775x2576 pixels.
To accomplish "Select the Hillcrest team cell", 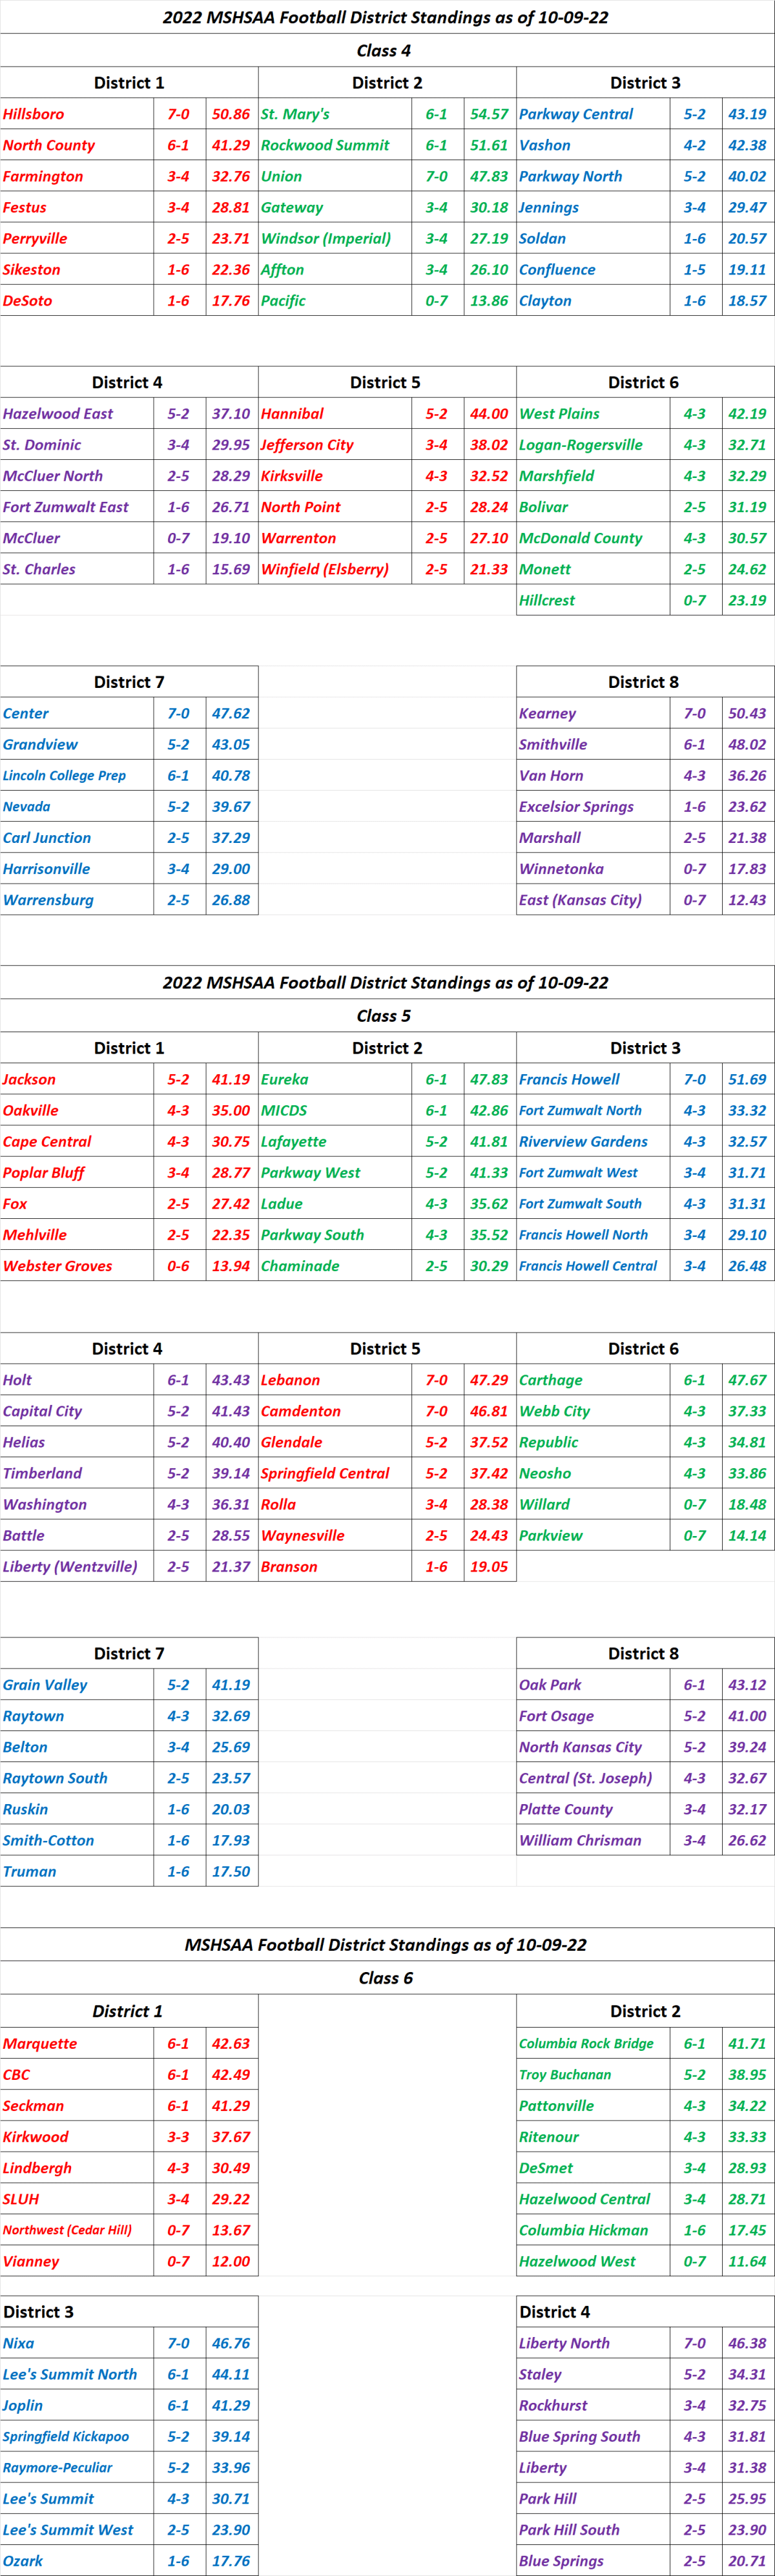I will pyautogui.click(x=593, y=600).
